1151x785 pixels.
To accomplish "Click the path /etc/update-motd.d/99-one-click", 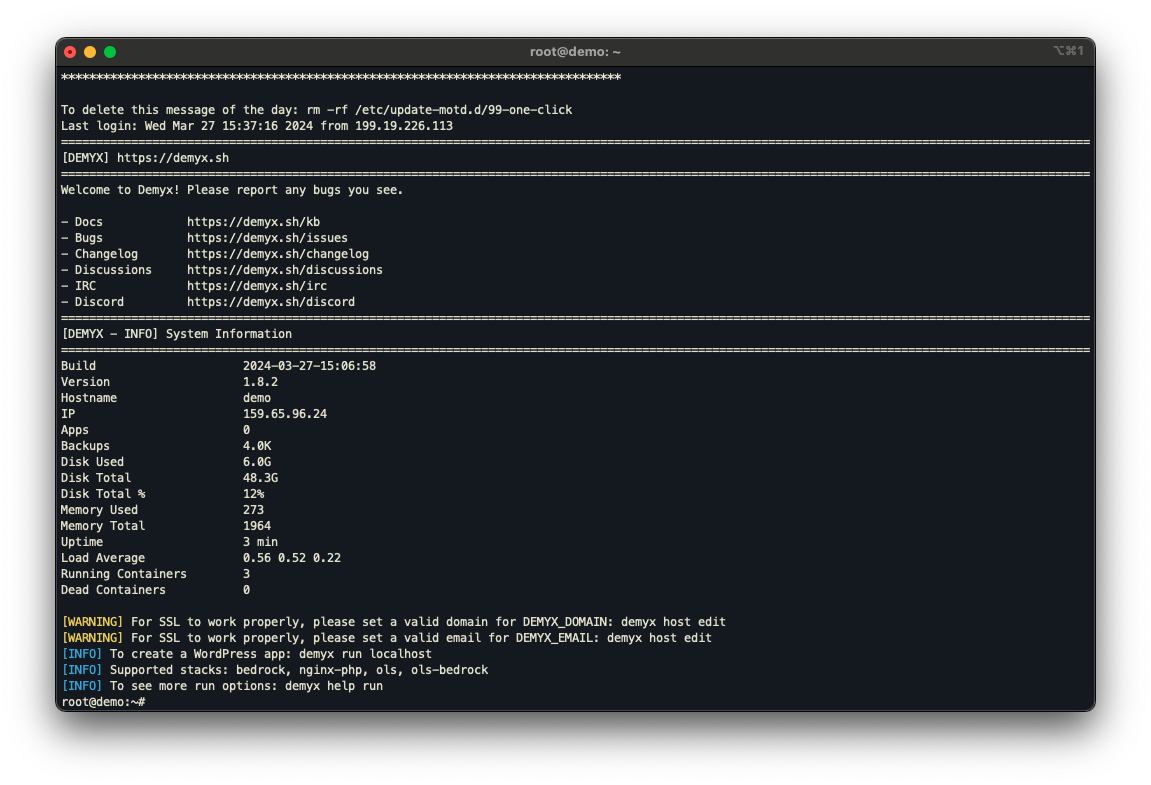I will (x=463, y=110).
